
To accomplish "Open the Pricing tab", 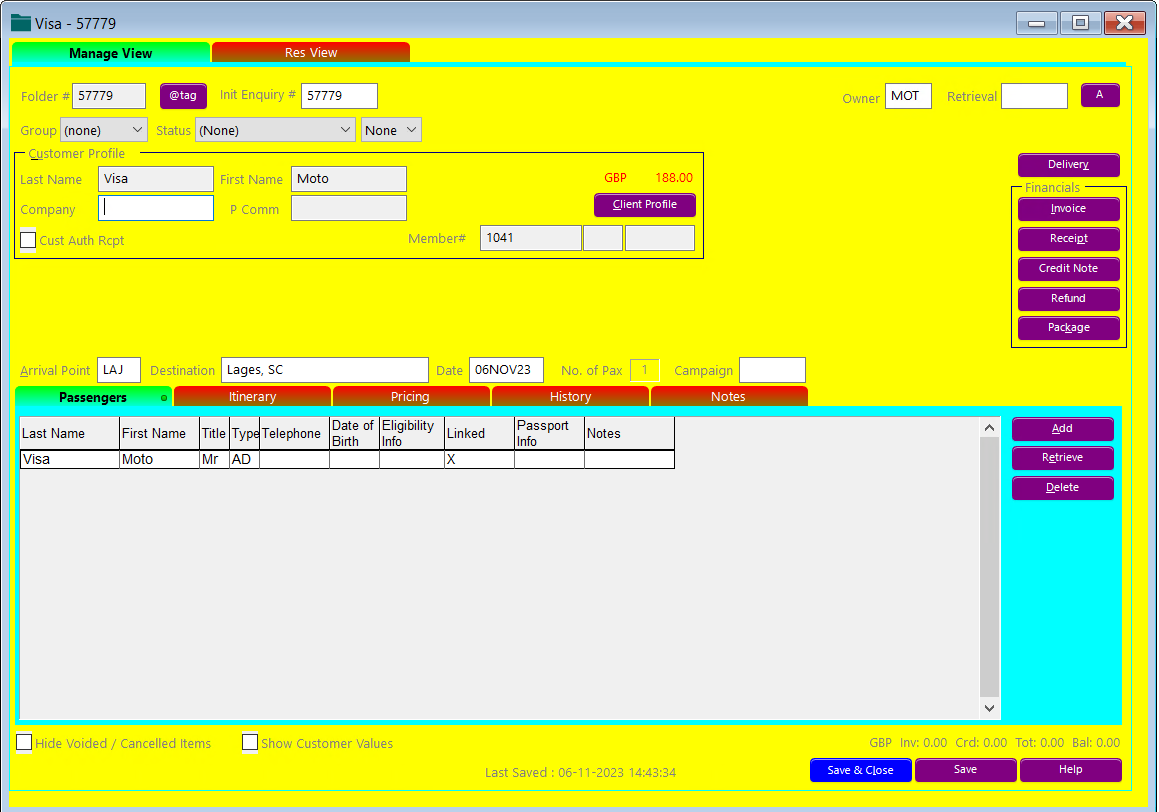I will click(x=410, y=397).
